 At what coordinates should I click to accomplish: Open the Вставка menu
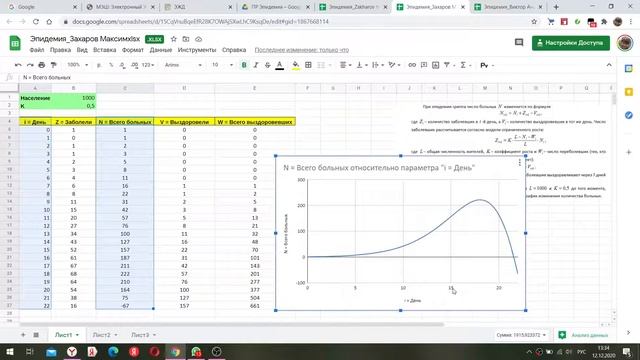[x=104, y=50]
